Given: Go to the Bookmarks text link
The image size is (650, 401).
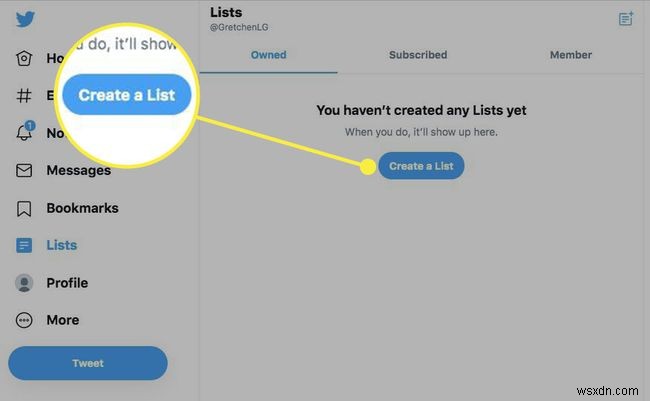Looking at the screenshot, I should [x=82, y=208].
